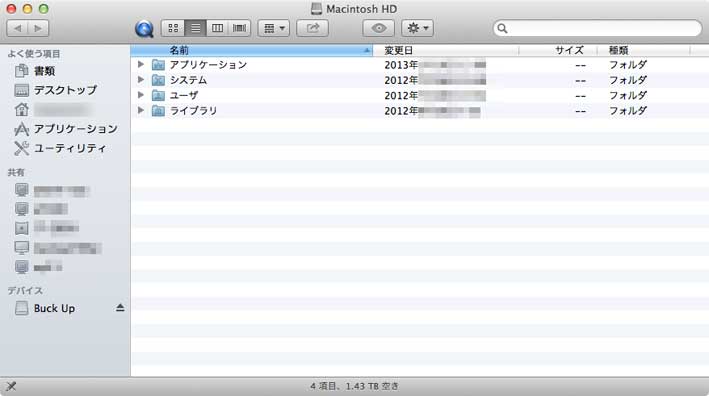Image resolution: width=709 pixels, height=396 pixels.
Task: Select the ライブラリ row name
Action: pyautogui.click(x=194, y=111)
